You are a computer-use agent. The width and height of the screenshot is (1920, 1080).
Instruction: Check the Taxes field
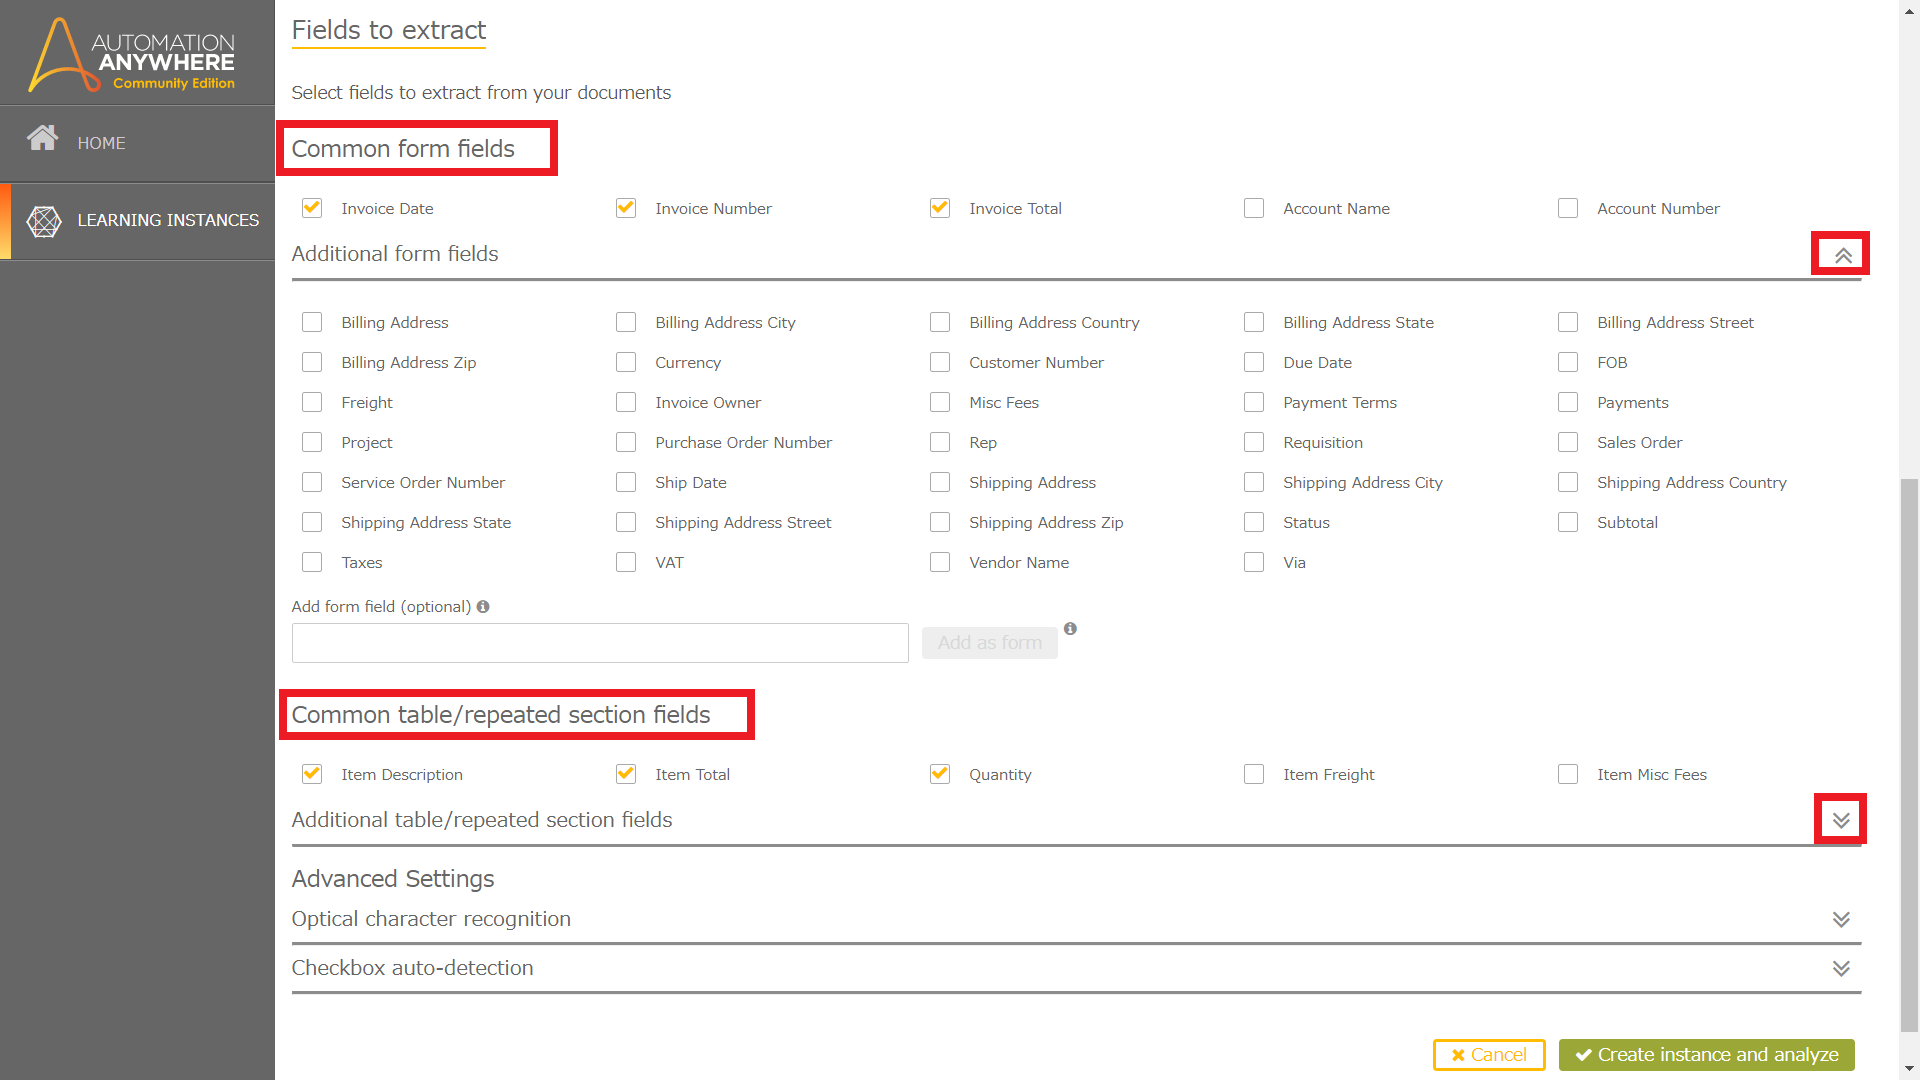coord(312,562)
